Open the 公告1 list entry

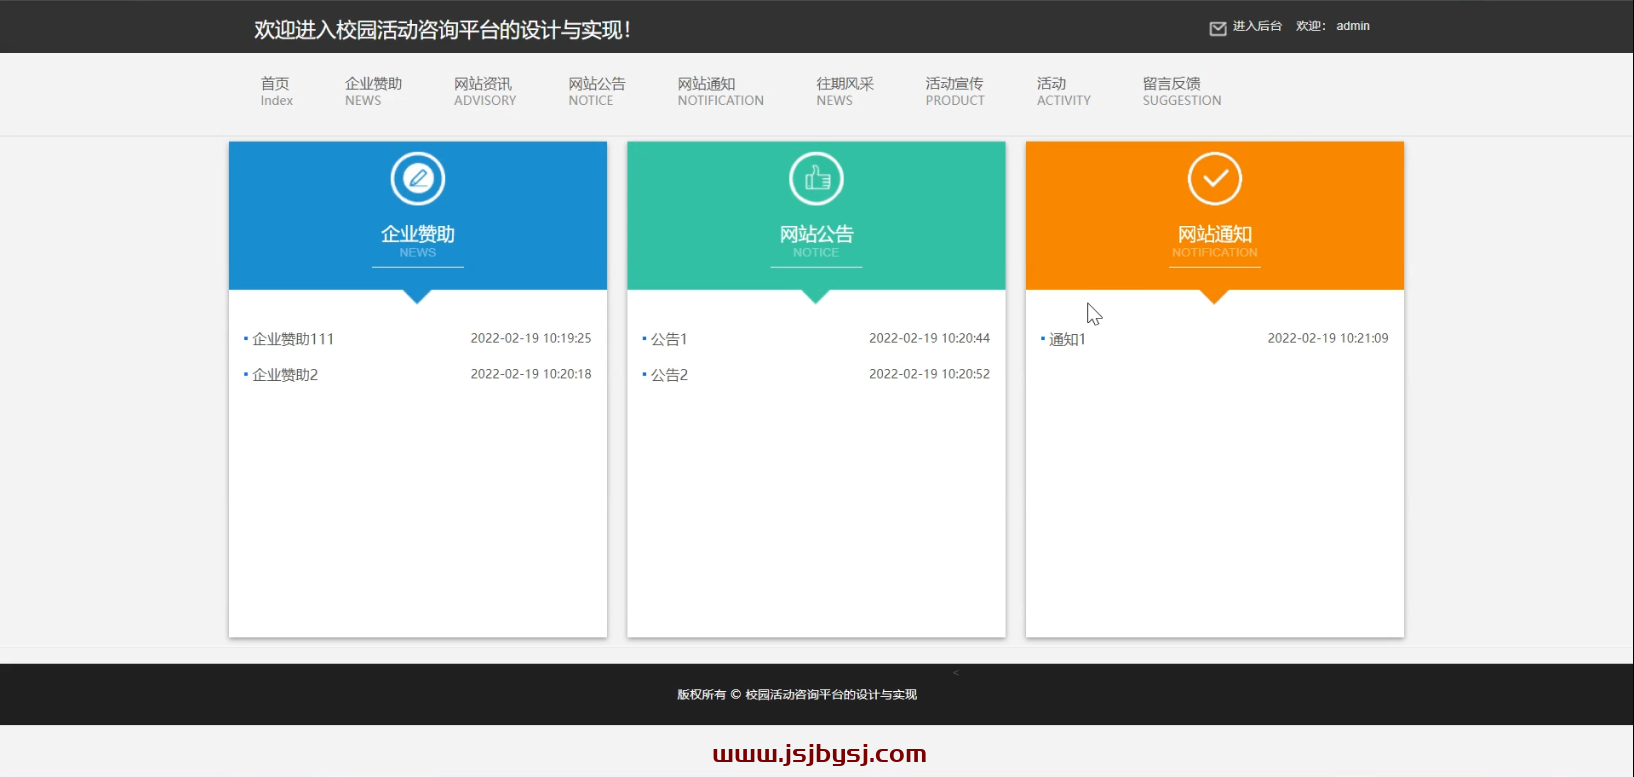669,339
